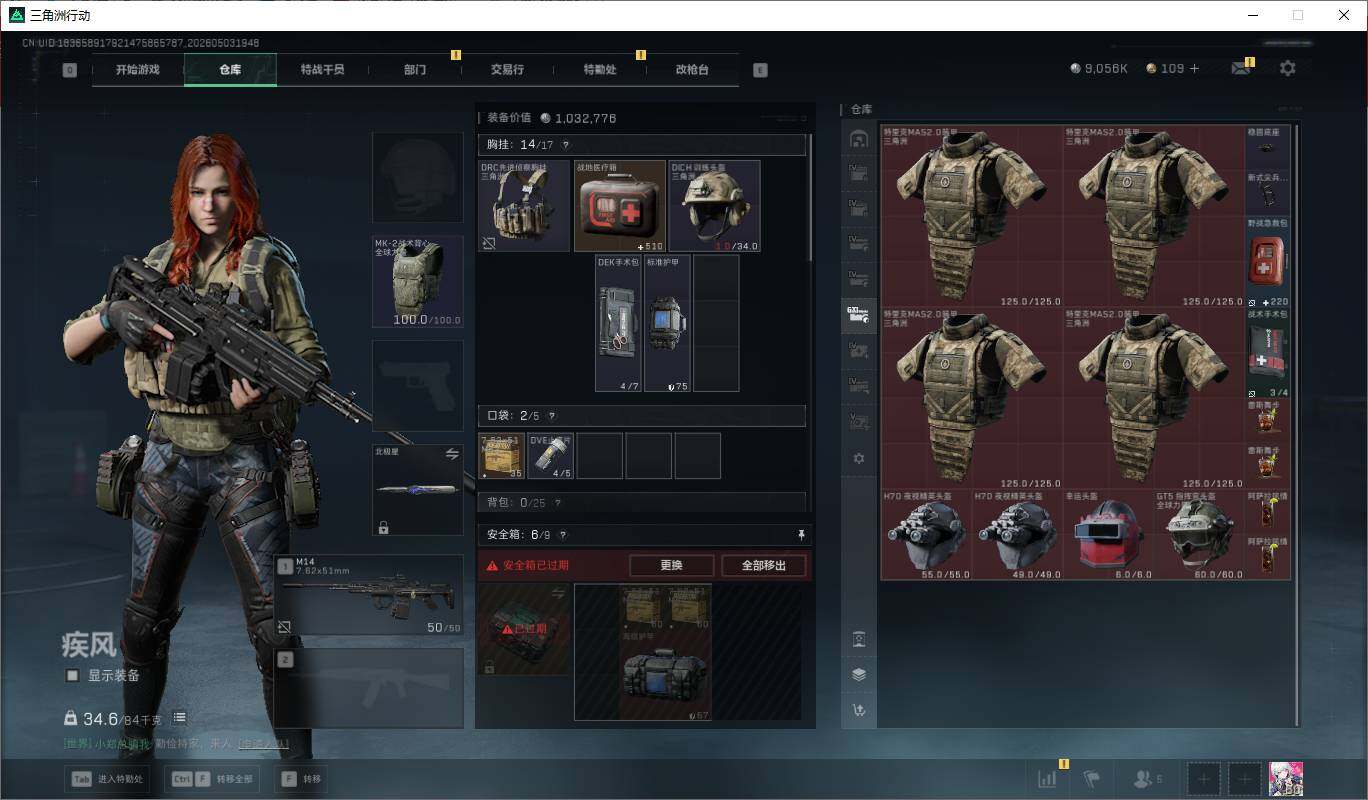The width and height of the screenshot is (1368, 800).
Task: Open the settings gear in top bar
Action: click(x=1288, y=68)
